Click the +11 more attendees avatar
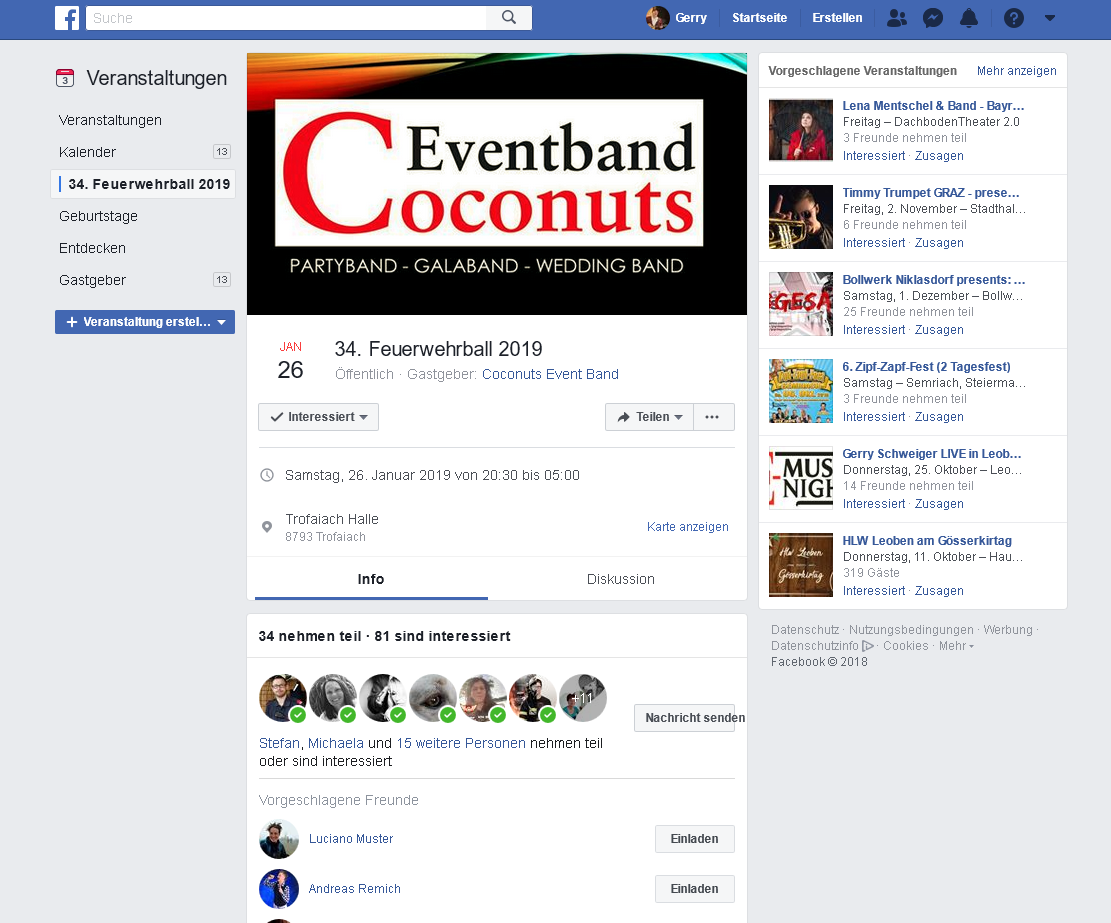Image resolution: width=1111 pixels, height=923 pixels. [582, 698]
